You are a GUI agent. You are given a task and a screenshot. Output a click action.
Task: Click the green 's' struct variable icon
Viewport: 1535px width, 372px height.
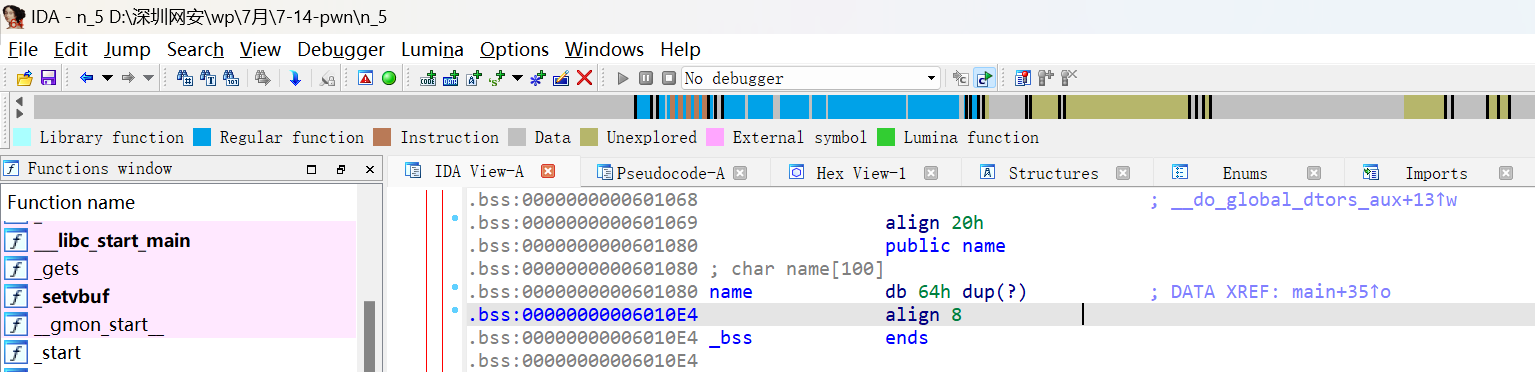496,77
